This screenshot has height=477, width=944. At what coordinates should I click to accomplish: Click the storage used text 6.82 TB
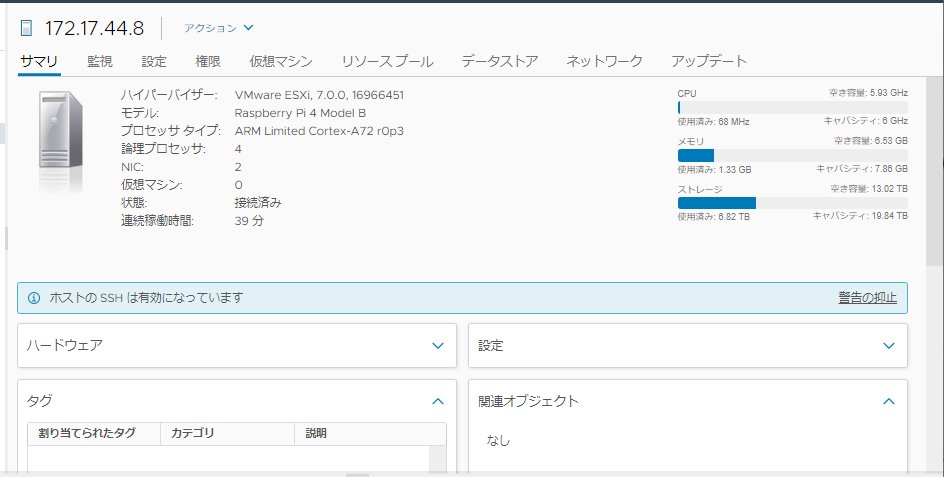coord(734,216)
